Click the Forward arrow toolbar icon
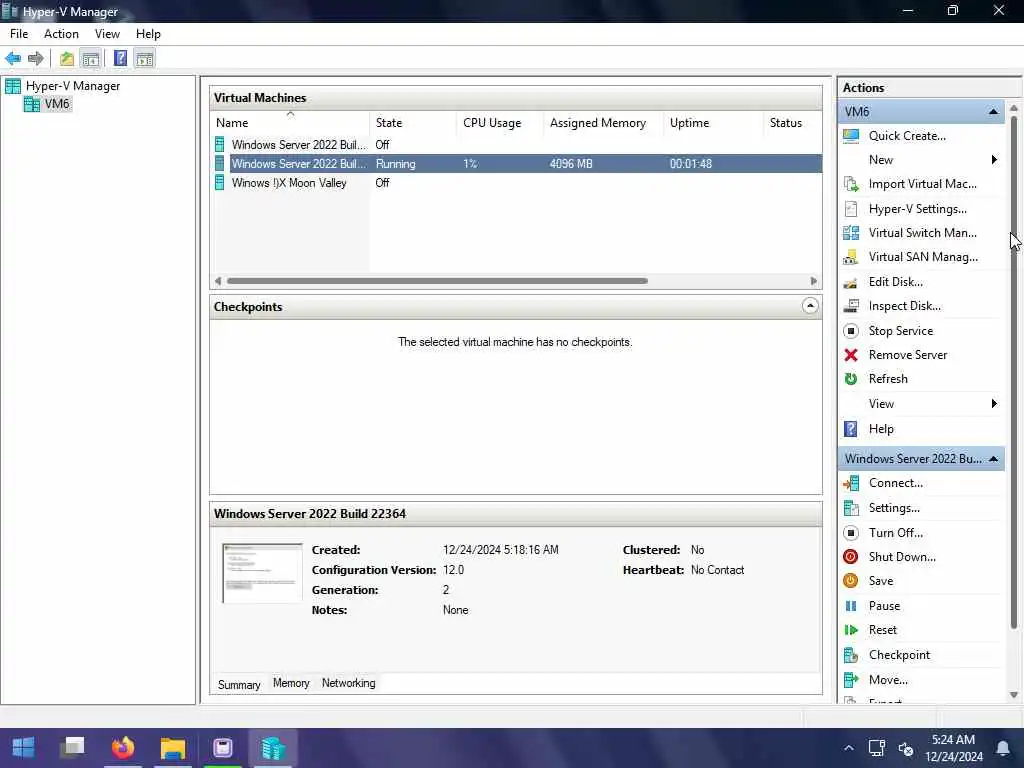This screenshot has height=768, width=1024. (36, 59)
